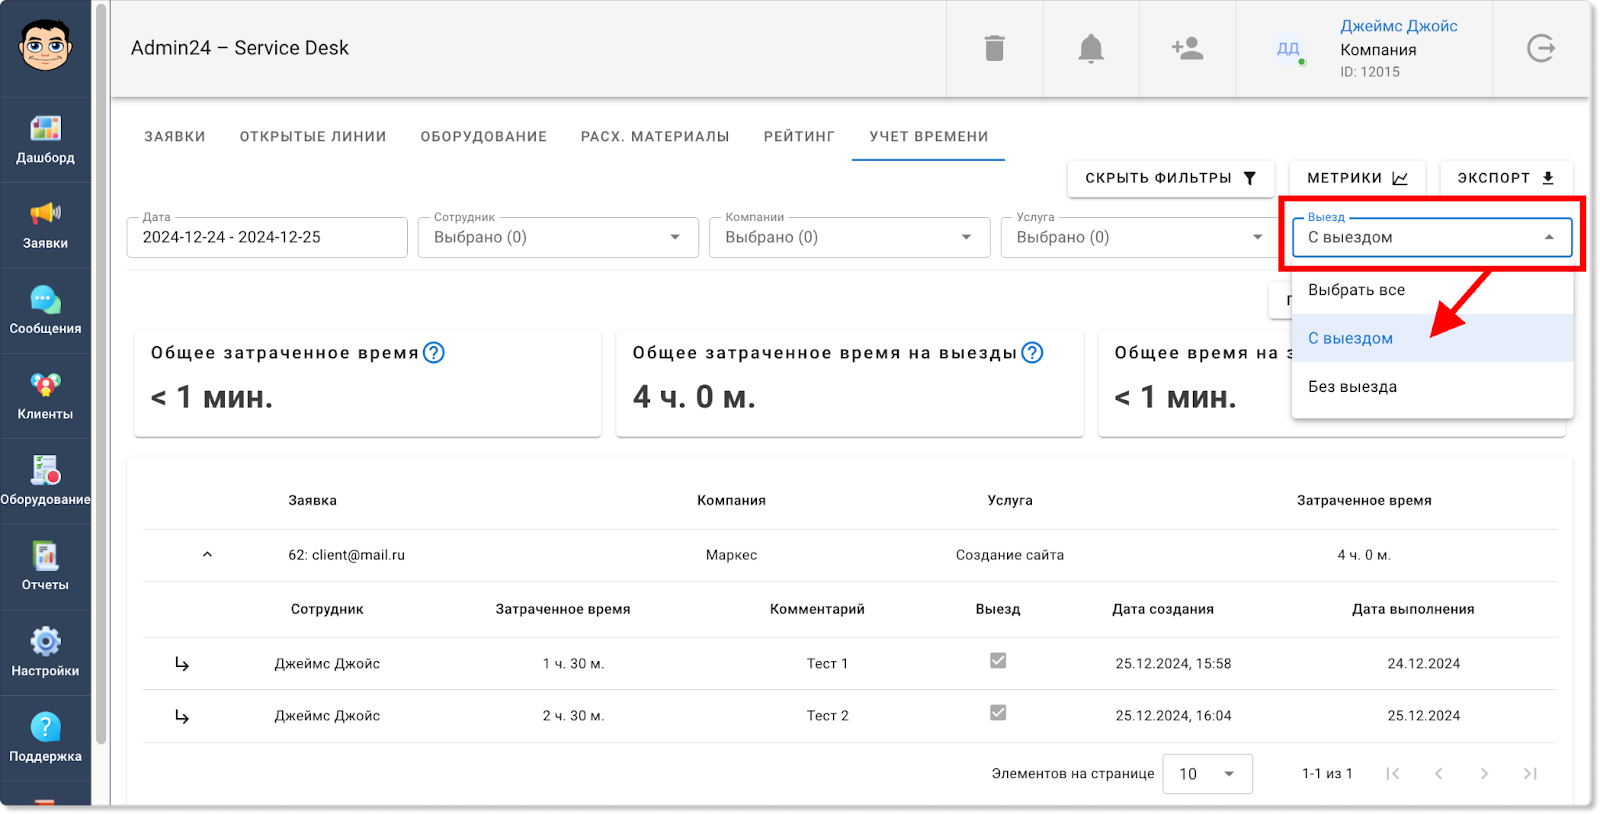Expand the Сотрудник filter dropdown
The image size is (1600, 814).
click(558, 238)
